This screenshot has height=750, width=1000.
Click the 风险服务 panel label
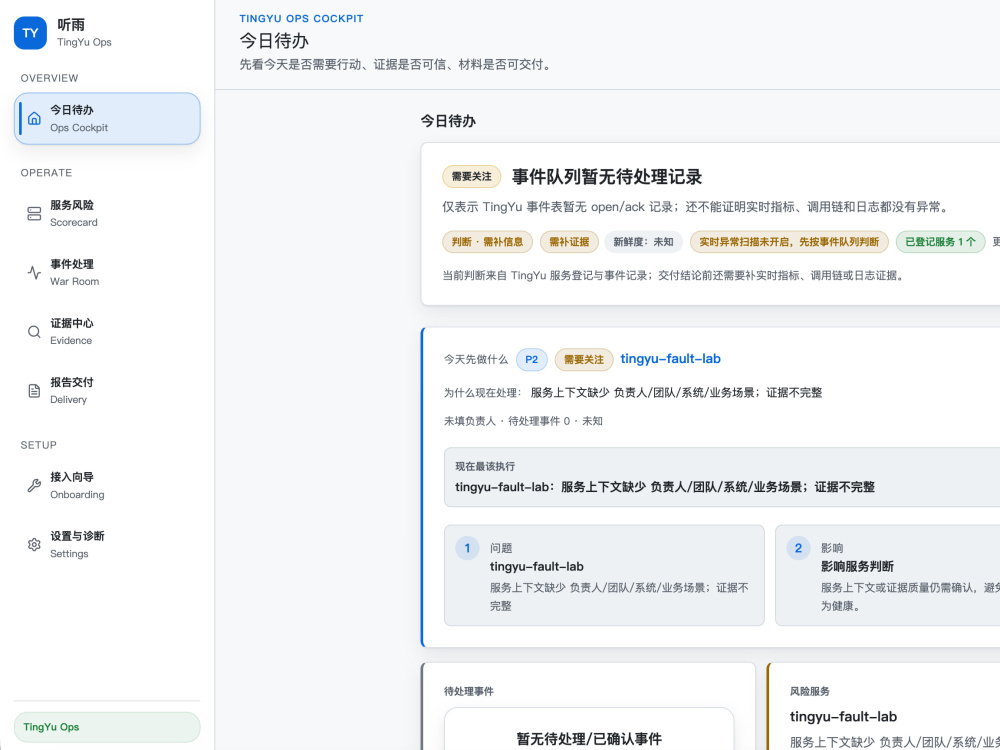point(809,691)
